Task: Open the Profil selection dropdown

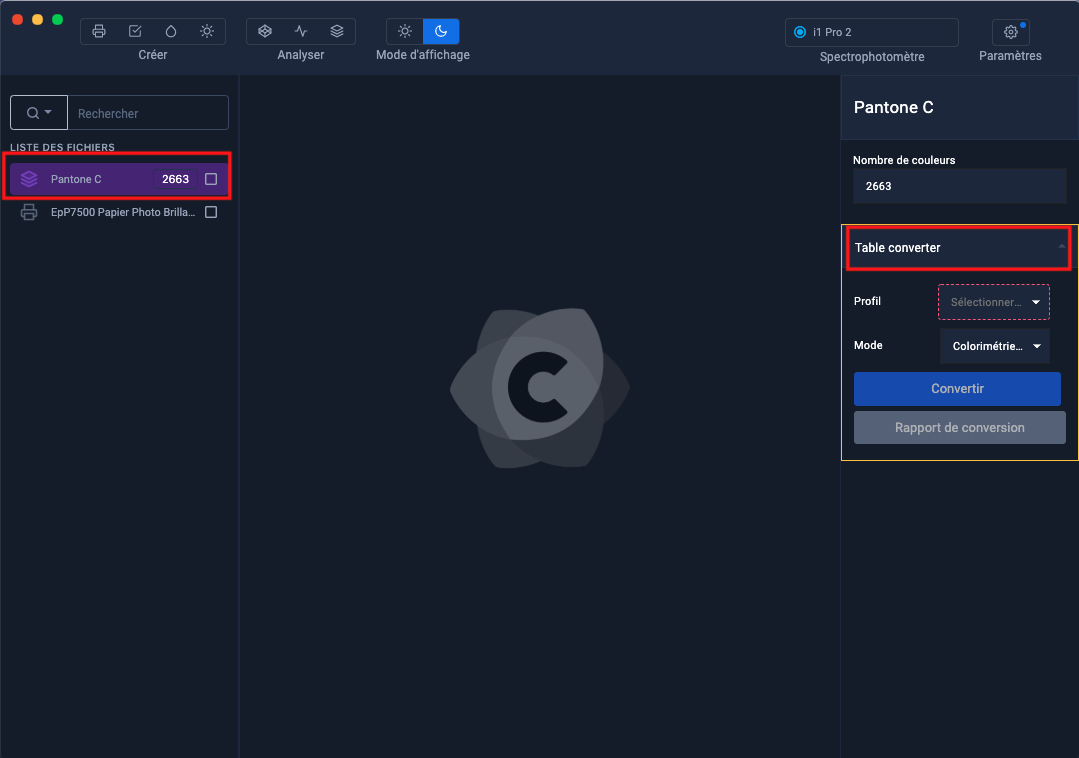Action: pos(994,302)
